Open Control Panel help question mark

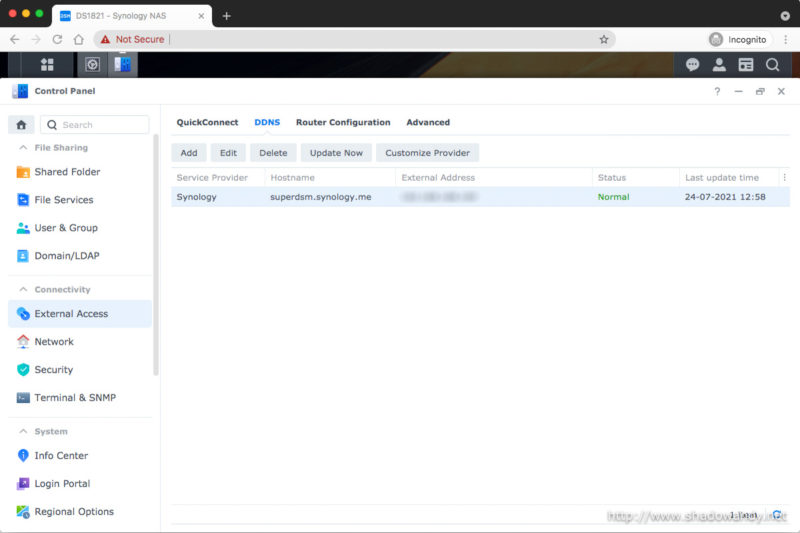coord(717,91)
